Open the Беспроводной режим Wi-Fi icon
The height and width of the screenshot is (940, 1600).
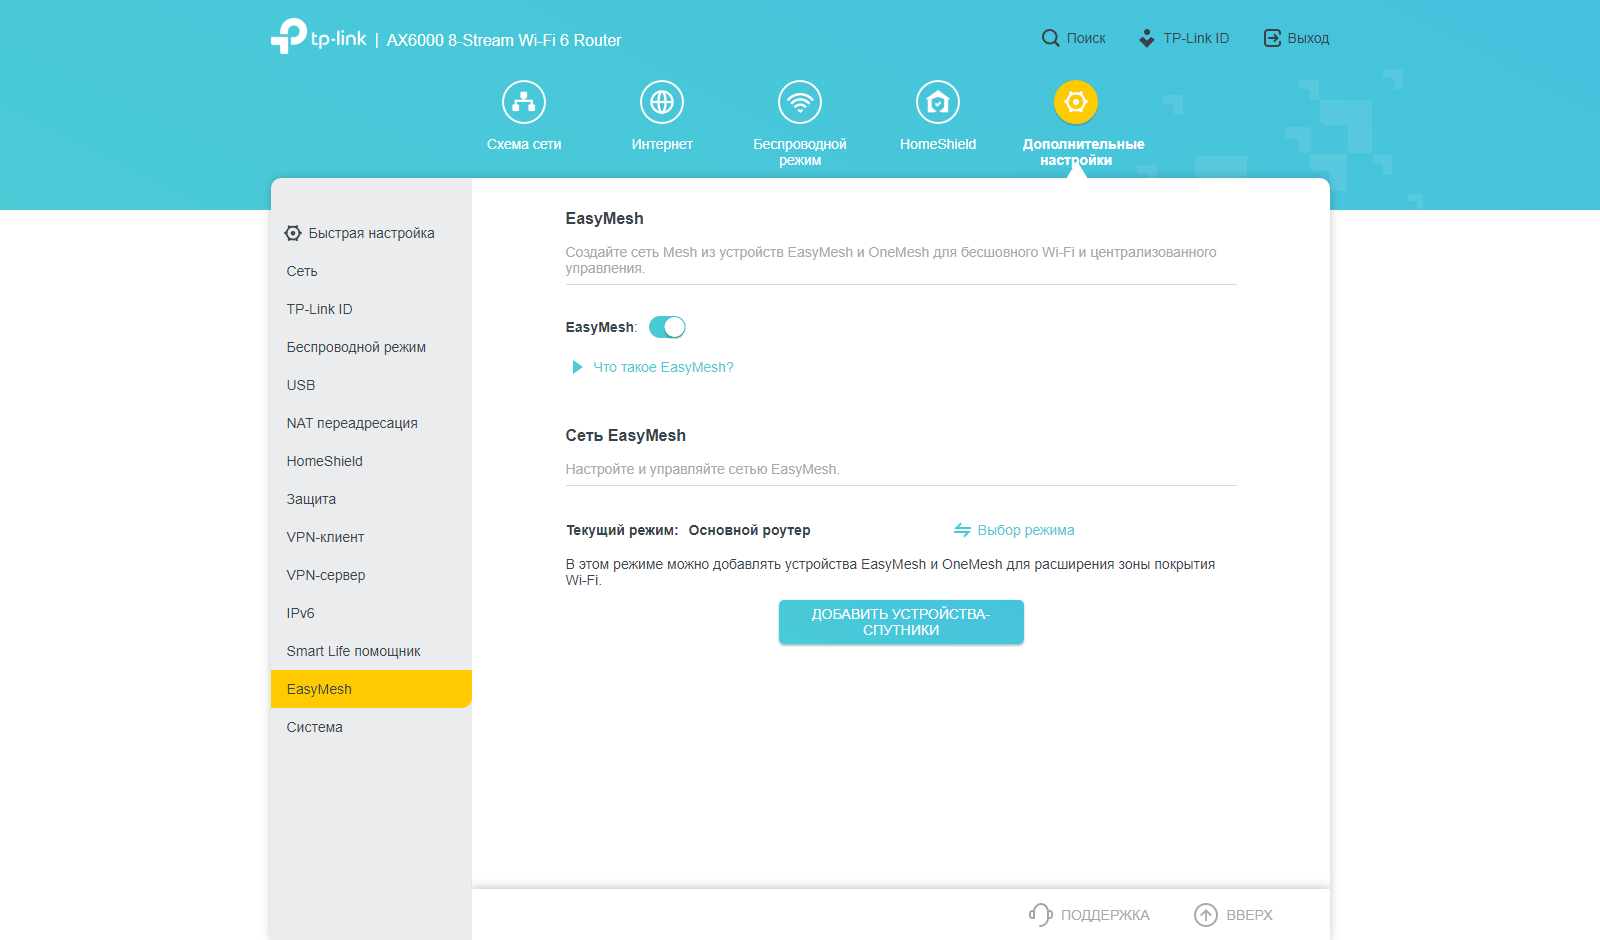click(800, 102)
